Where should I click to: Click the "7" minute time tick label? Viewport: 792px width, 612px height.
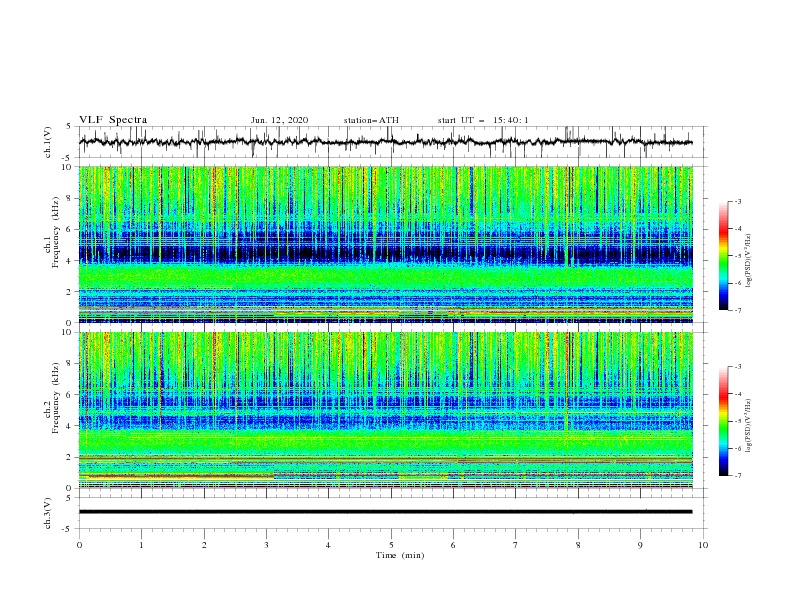point(516,545)
